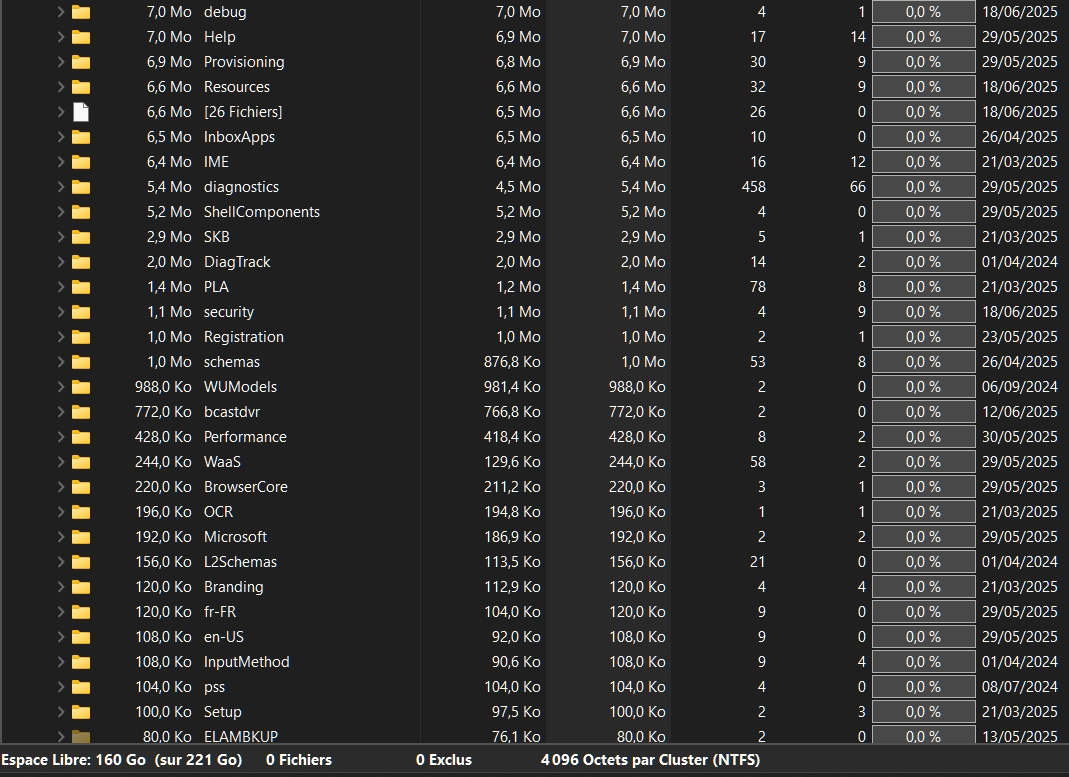Click the Performance folder icon
This screenshot has height=777, width=1069.
tap(81, 437)
